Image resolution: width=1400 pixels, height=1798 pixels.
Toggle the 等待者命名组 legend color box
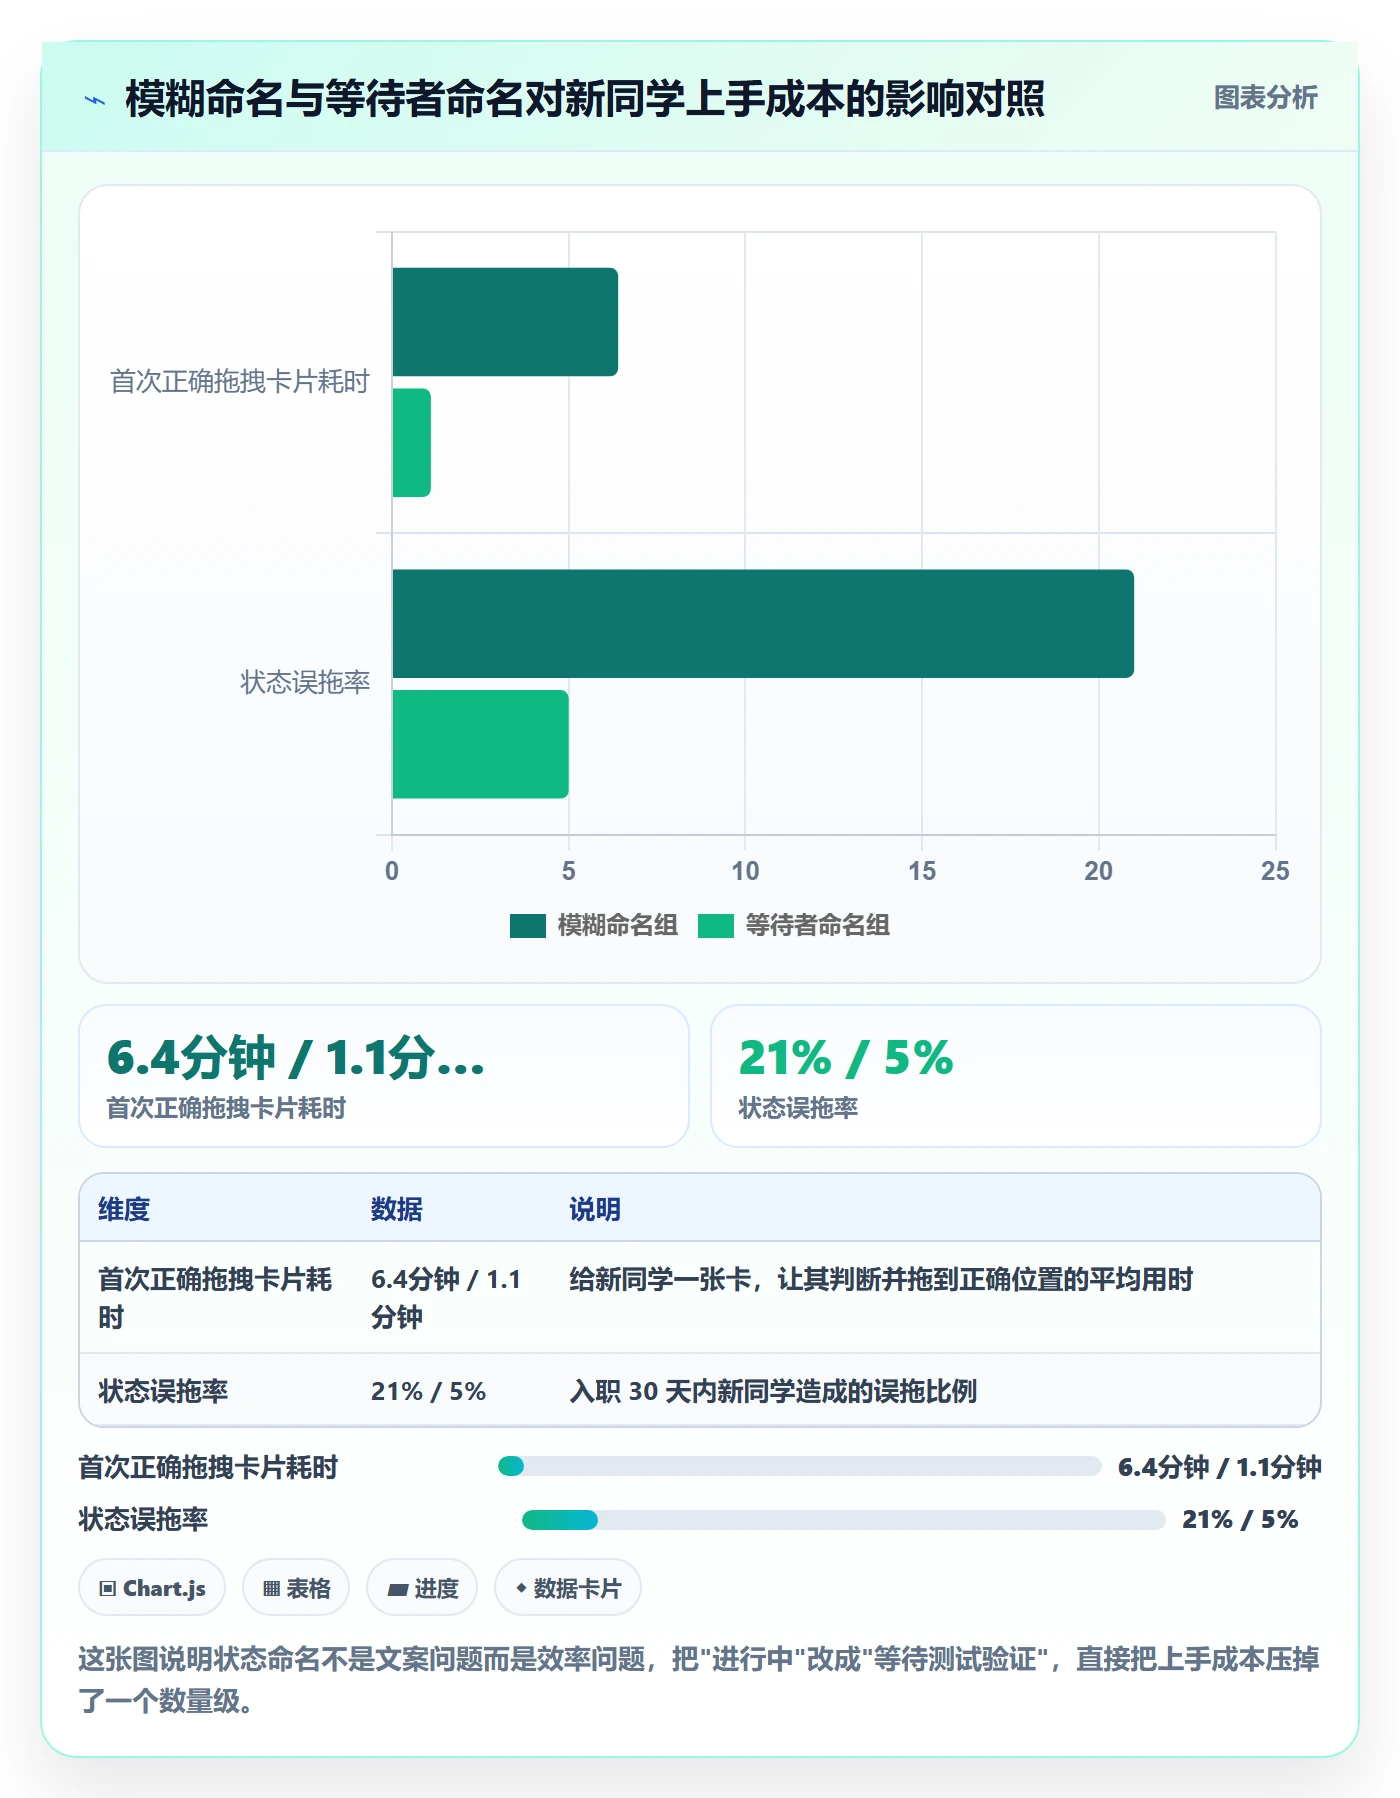715,926
